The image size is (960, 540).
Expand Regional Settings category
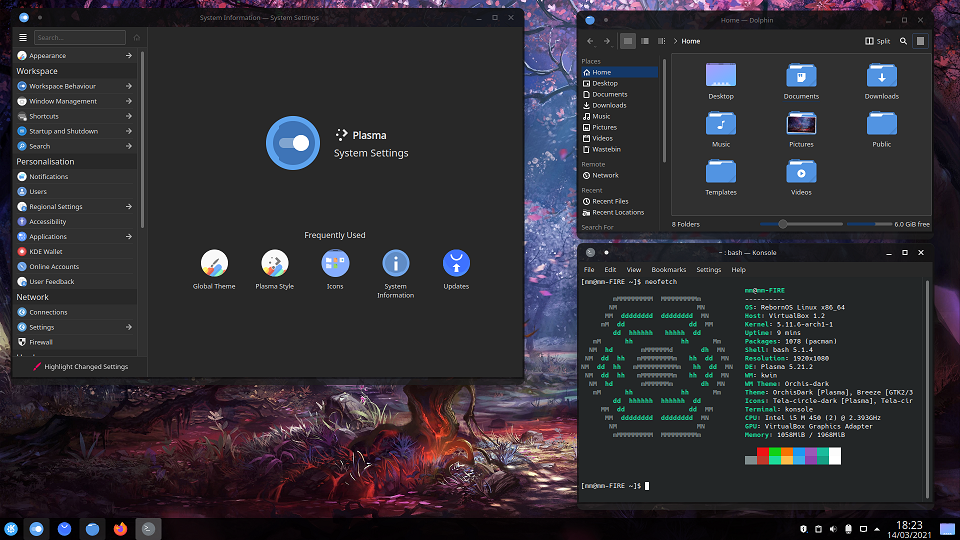[x=75, y=206]
